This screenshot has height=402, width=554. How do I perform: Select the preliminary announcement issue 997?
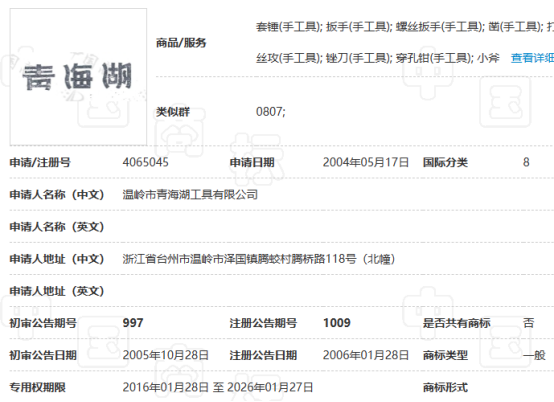click(x=133, y=323)
